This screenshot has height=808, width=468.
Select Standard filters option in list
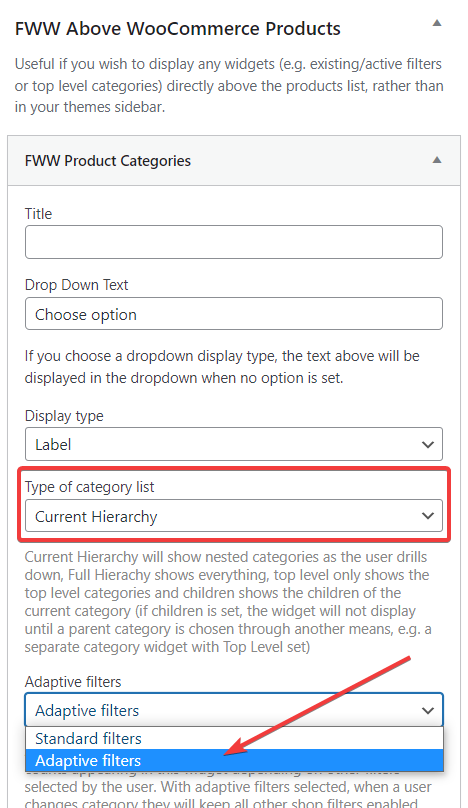point(234,738)
